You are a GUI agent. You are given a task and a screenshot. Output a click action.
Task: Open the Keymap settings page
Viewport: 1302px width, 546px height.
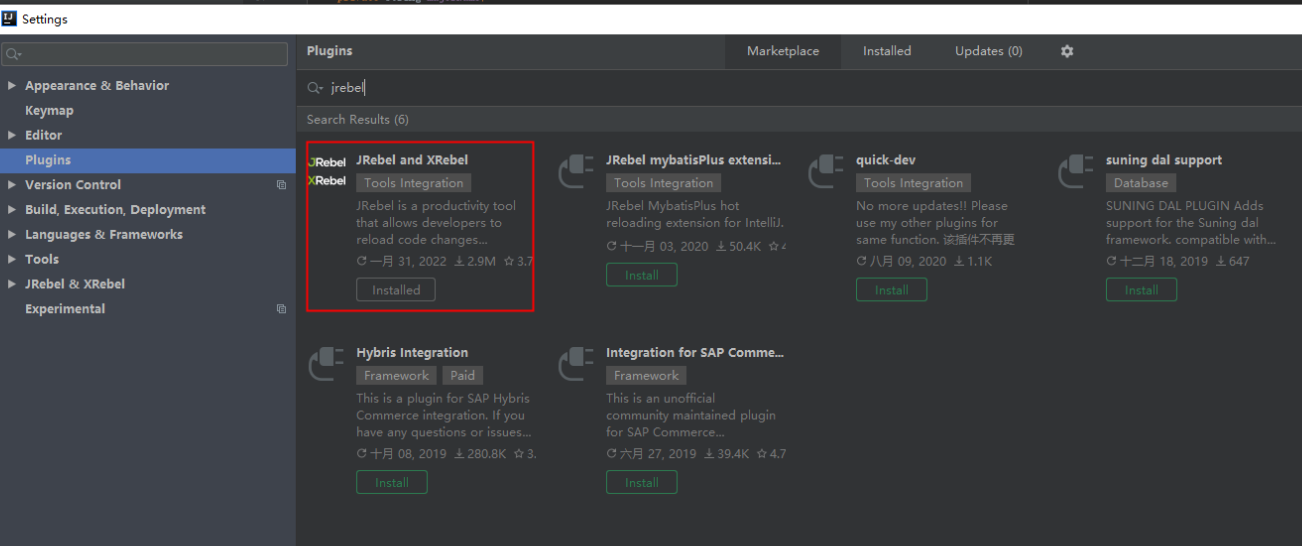tap(49, 111)
